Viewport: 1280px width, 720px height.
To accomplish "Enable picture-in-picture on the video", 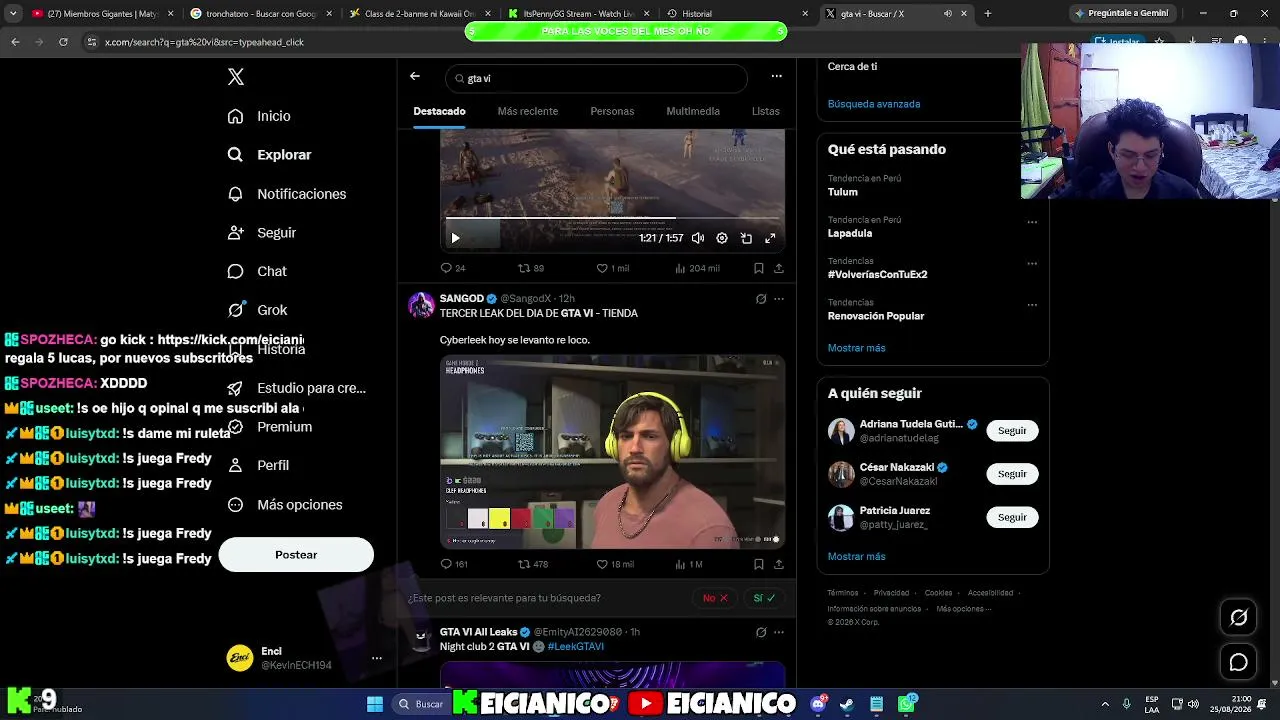I will point(746,238).
